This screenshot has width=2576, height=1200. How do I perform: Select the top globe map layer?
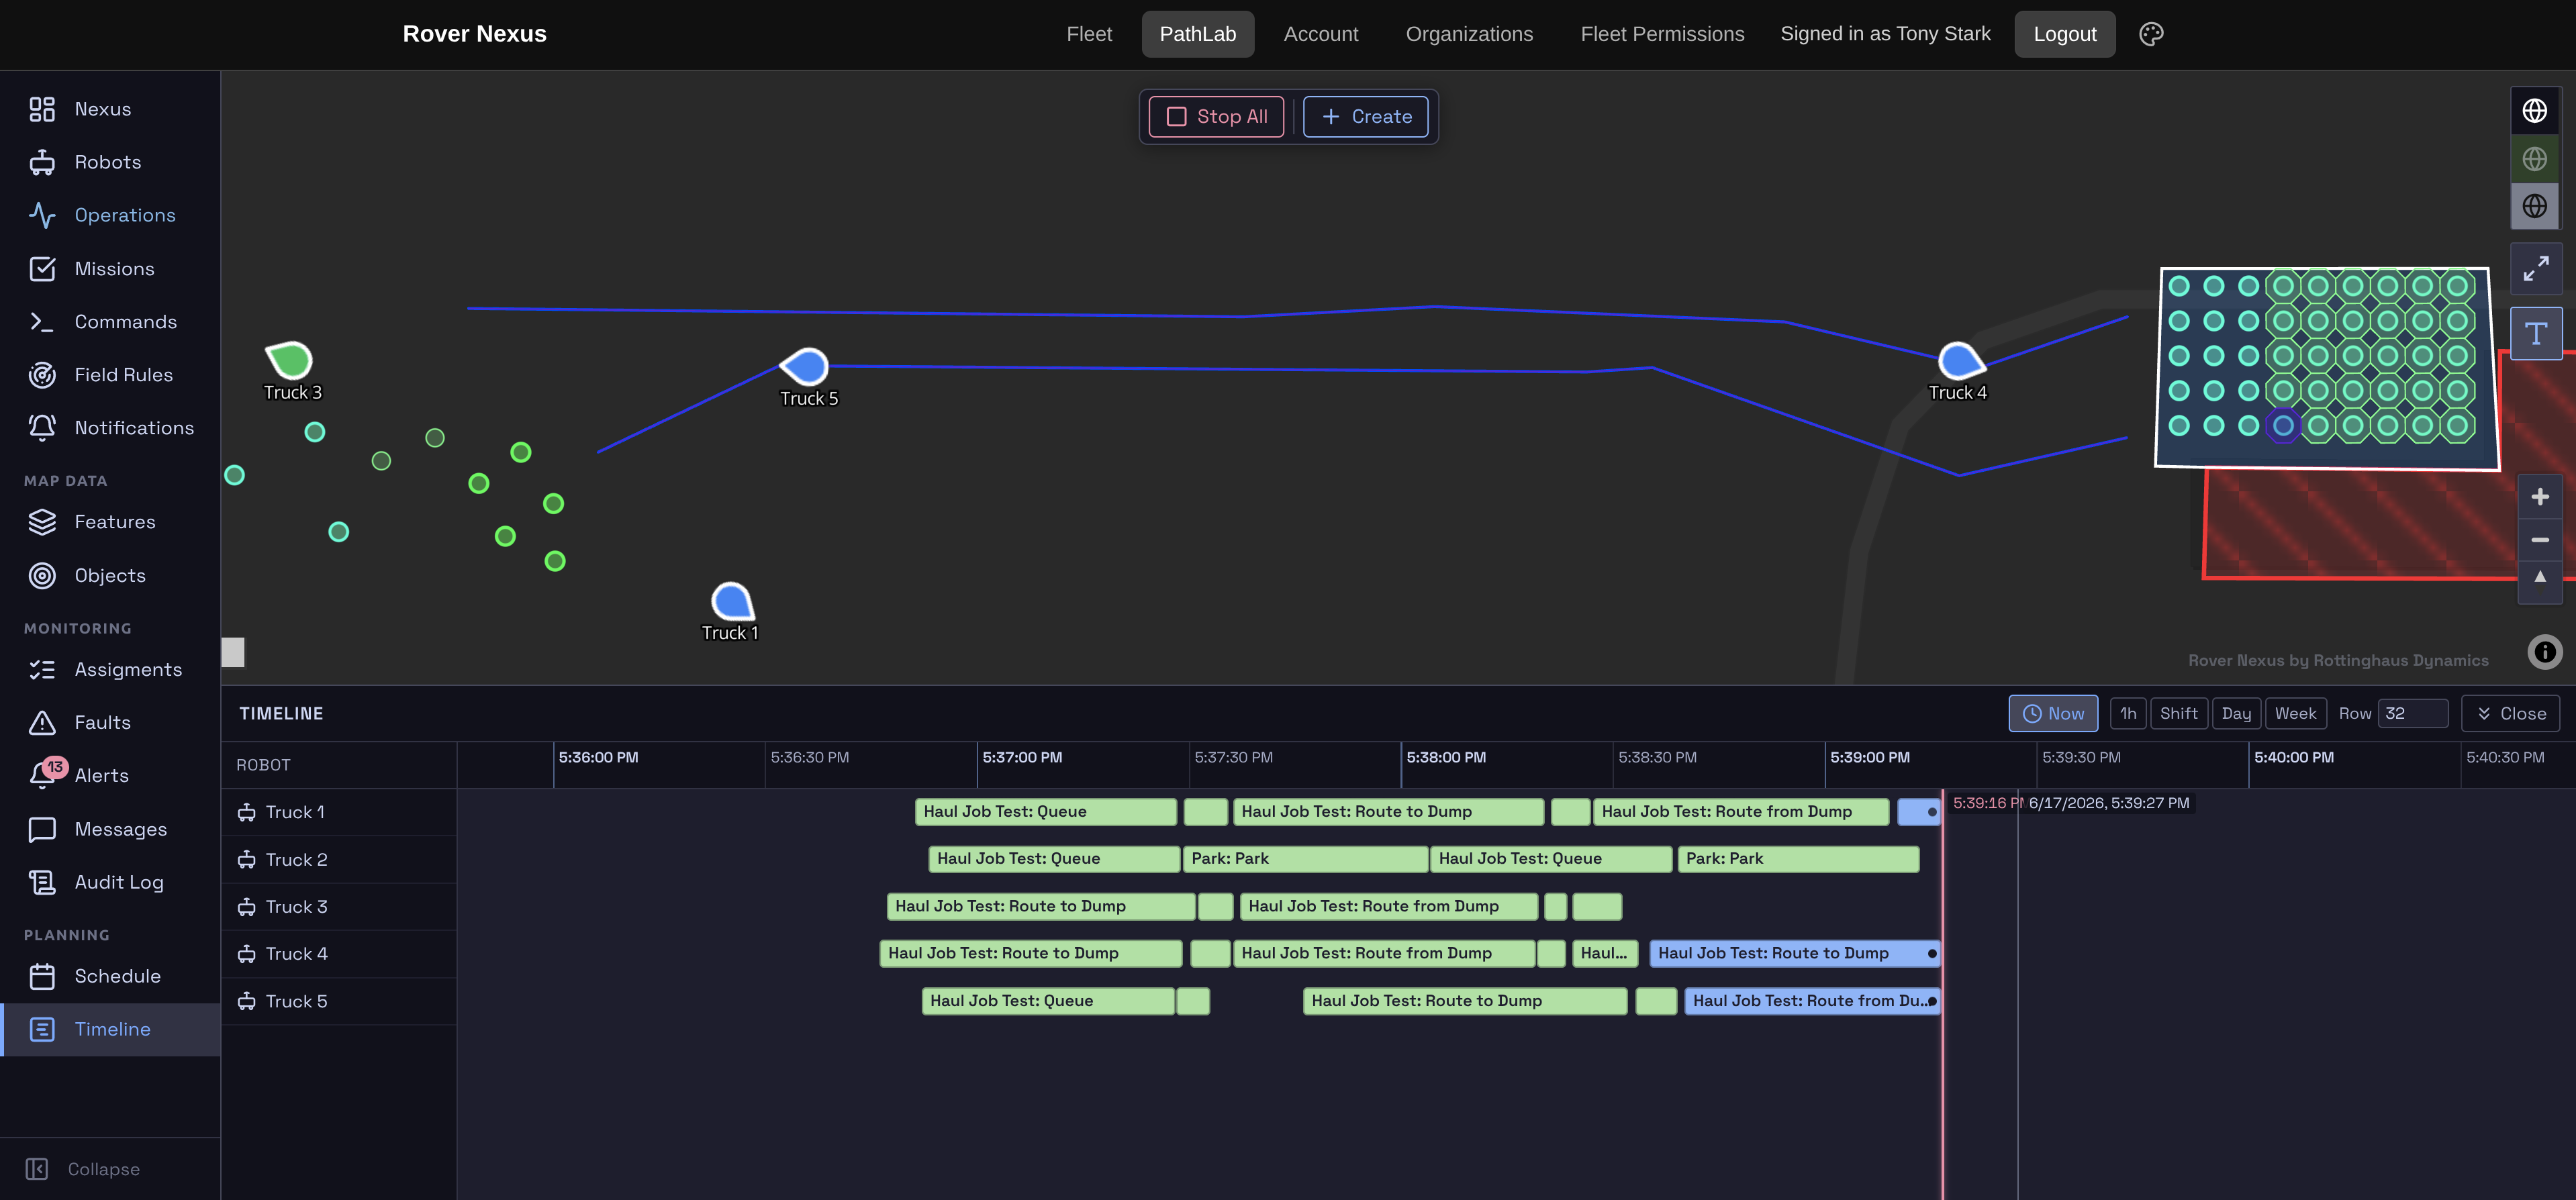click(2535, 110)
